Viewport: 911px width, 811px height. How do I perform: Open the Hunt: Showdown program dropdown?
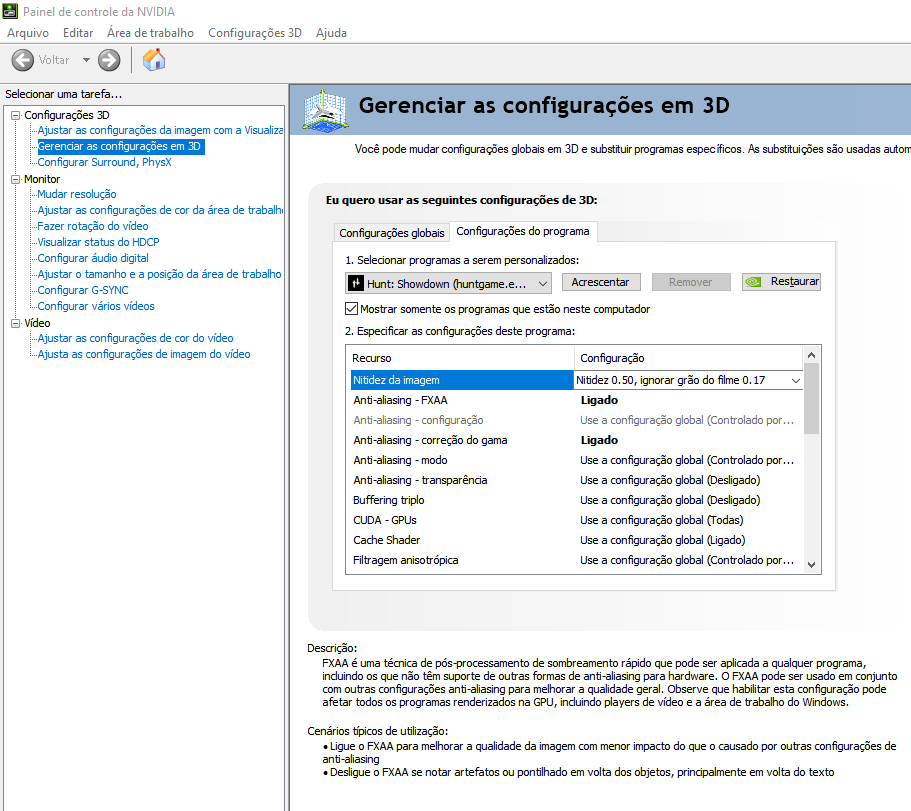[448, 284]
